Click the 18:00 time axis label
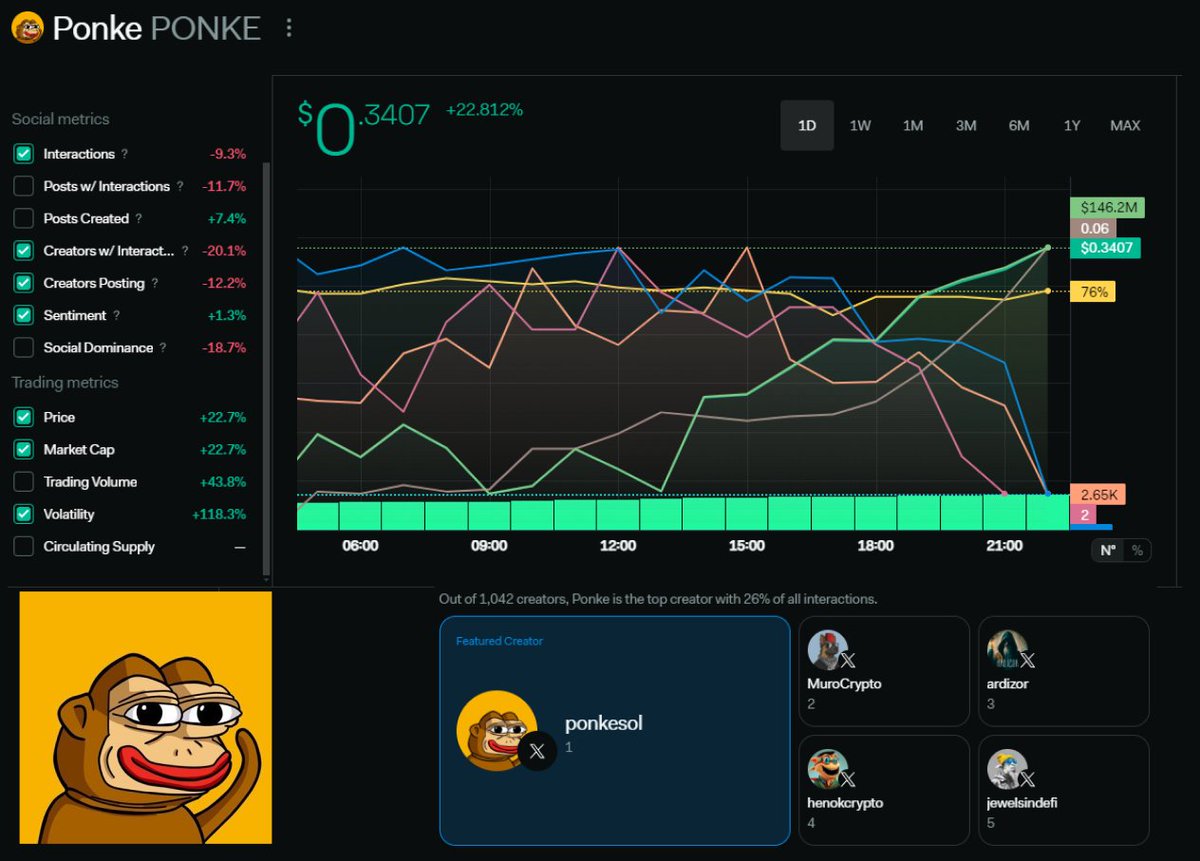The width and height of the screenshot is (1200, 861). [875, 545]
